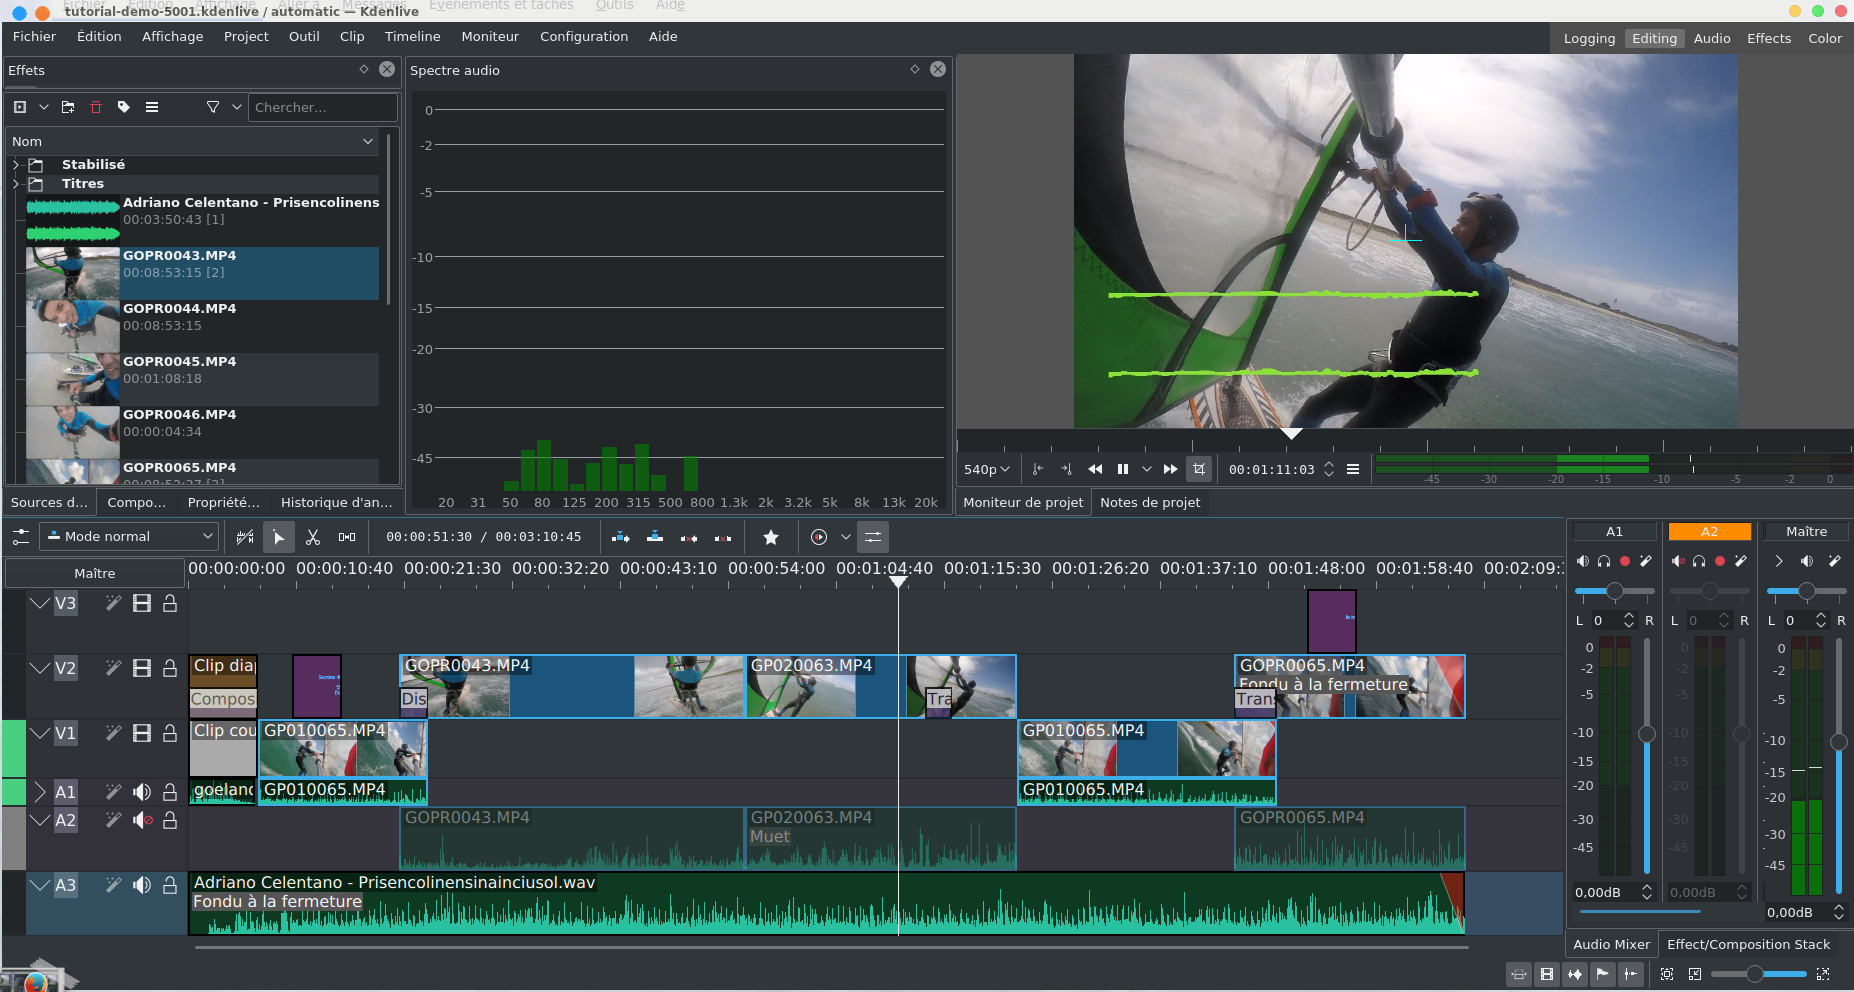The width and height of the screenshot is (1854, 992).
Task: Click the fit zoom to project icon
Action: point(1667,974)
